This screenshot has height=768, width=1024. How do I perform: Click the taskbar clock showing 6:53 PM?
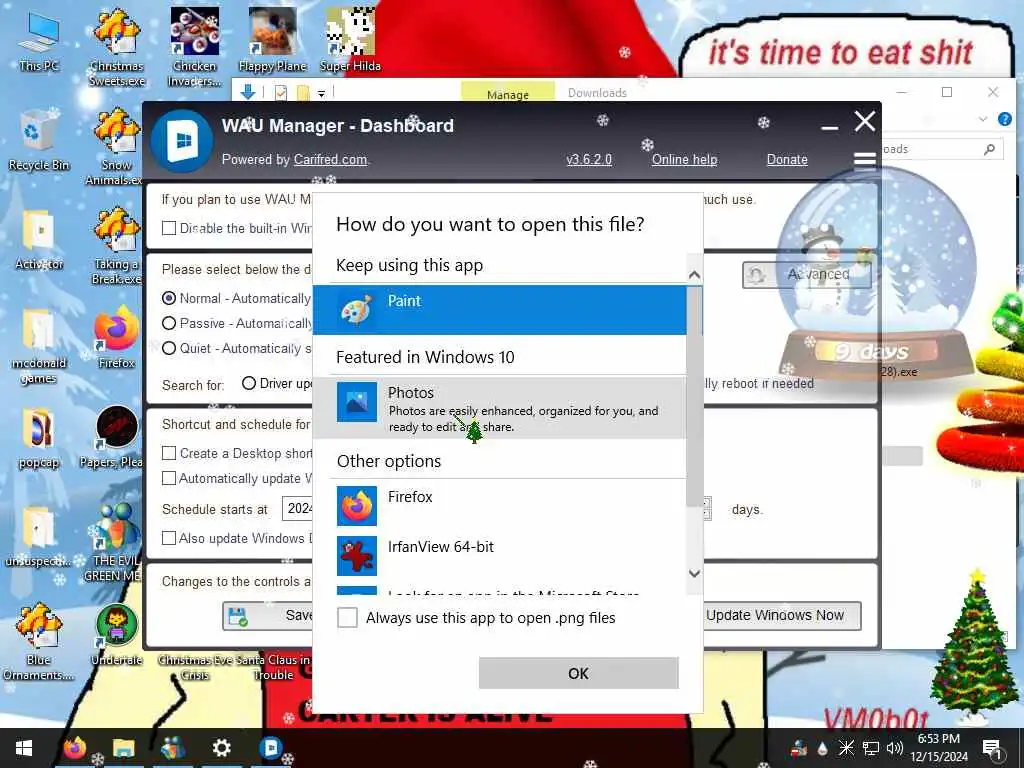pos(939,748)
